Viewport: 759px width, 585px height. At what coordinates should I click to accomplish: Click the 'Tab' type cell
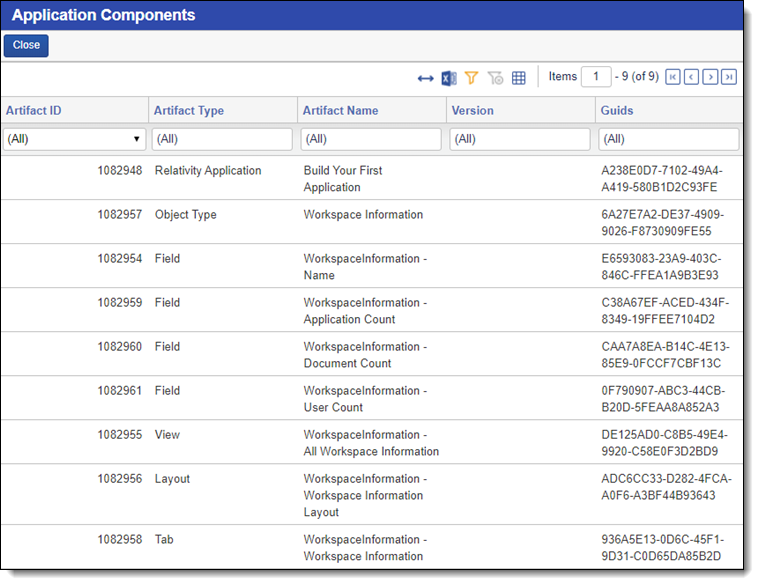click(164, 540)
